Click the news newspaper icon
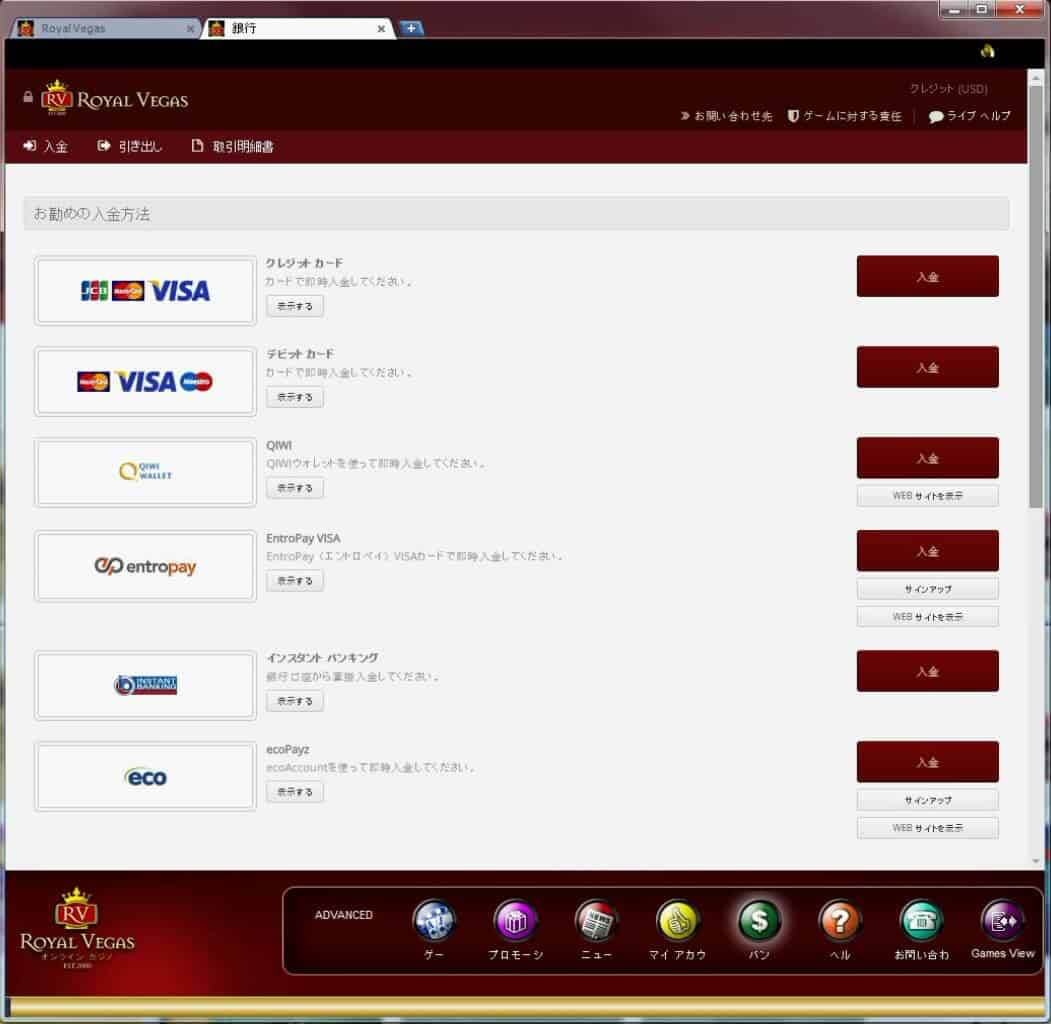1051x1024 pixels. tap(596, 921)
